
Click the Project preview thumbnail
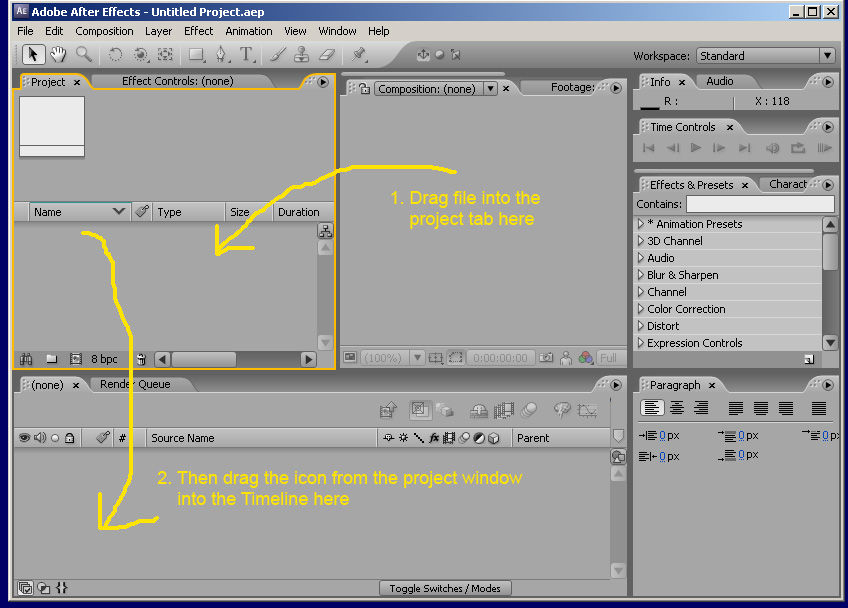[x=52, y=127]
